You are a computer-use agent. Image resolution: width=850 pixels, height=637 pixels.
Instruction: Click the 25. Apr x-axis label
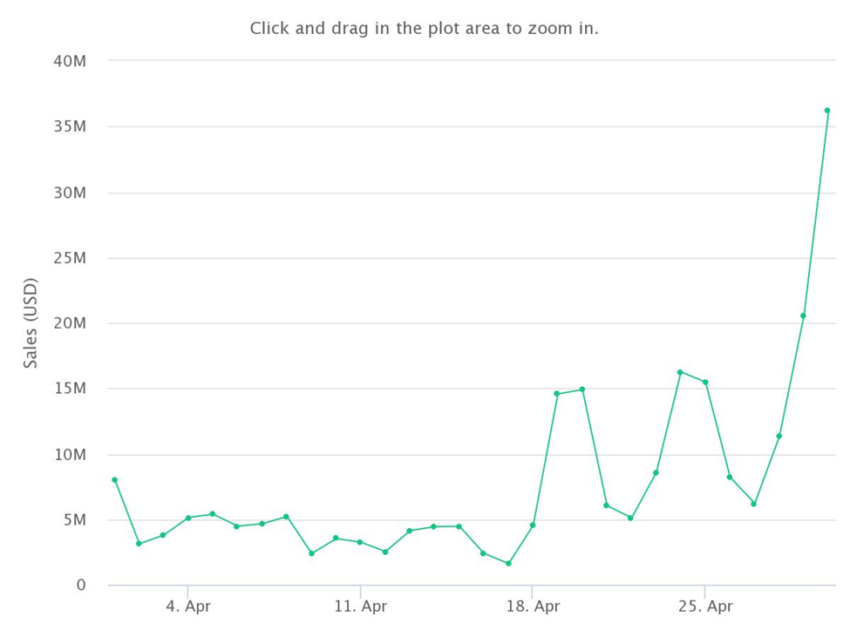pyautogui.click(x=705, y=606)
